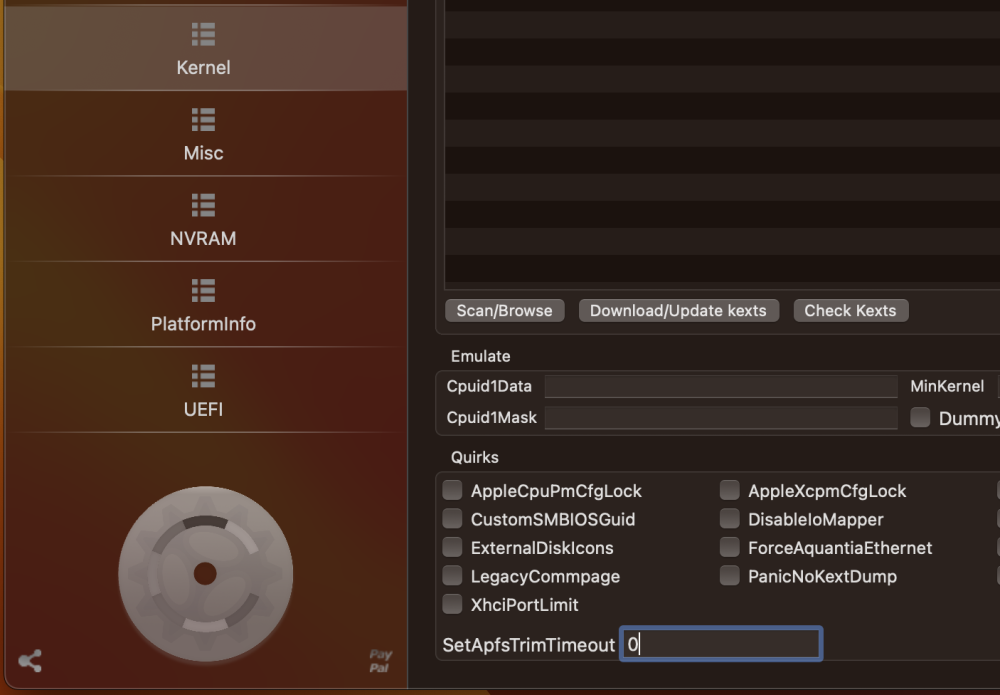This screenshot has height=695, width=1000.
Task: Switch to the Misc section
Action: coord(204,134)
